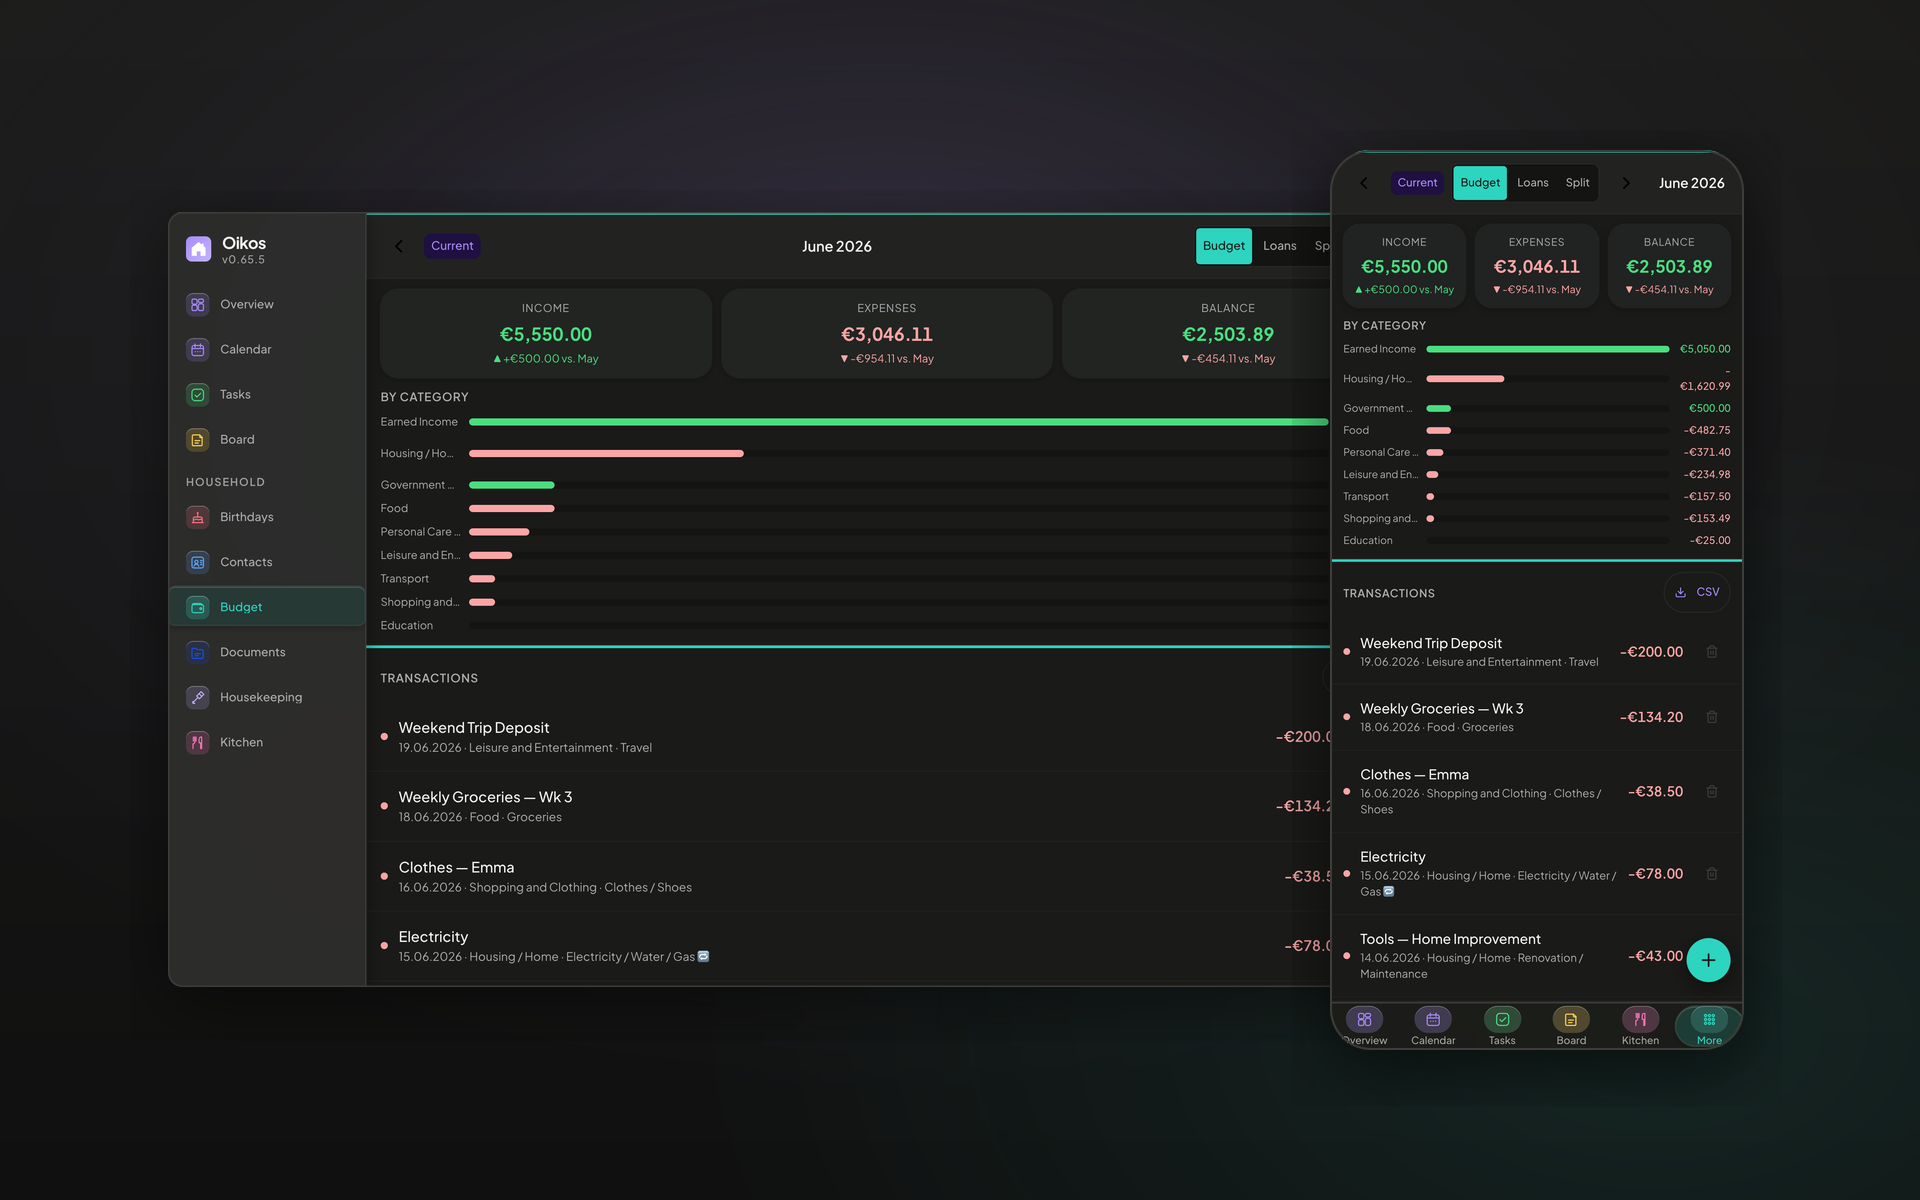This screenshot has height=1200, width=1920.
Task: Delete the Weekend Trip Deposit transaction on mobile
Action: pos(1712,652)
